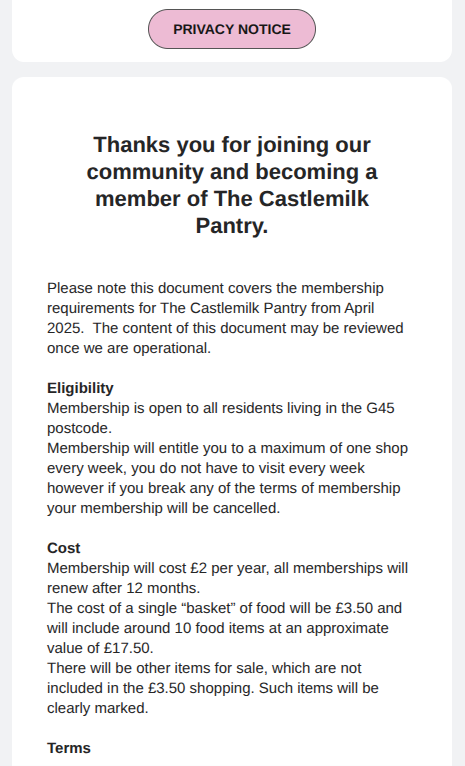Open the PRIVACY NOTICE button
465x766 pixels.
click(232, 29)
